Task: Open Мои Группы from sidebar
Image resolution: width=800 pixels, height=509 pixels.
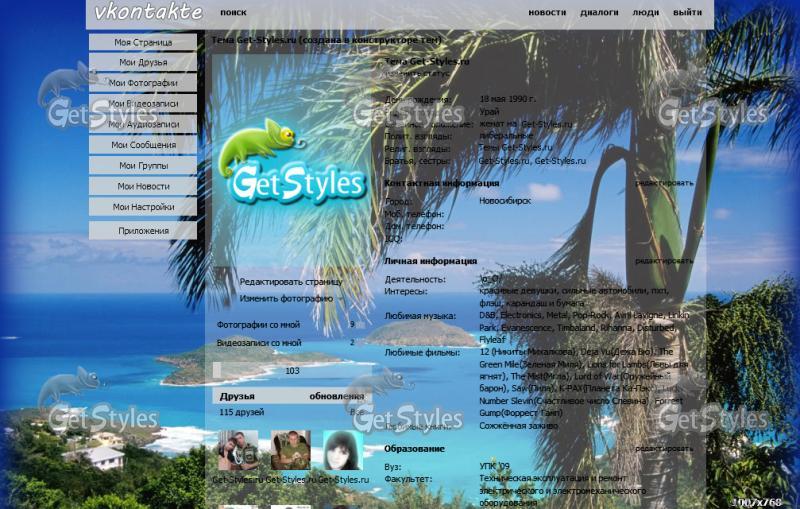Action: [143, 166]
